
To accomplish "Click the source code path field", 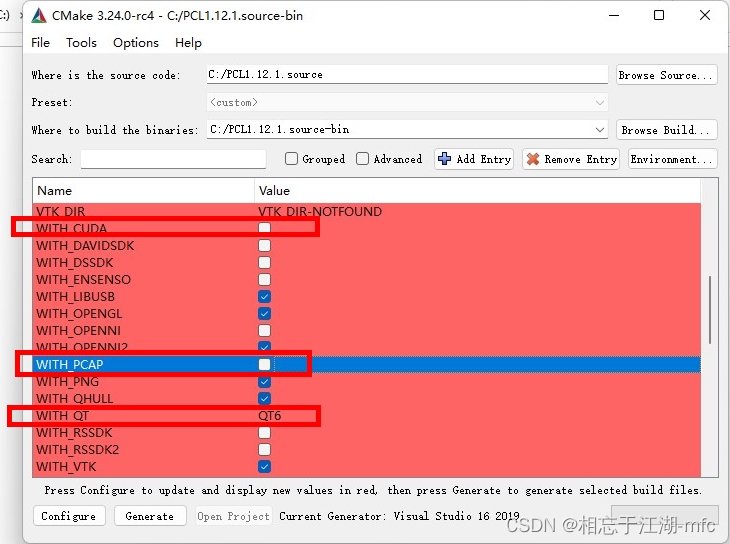I will [x=407, y=75].
